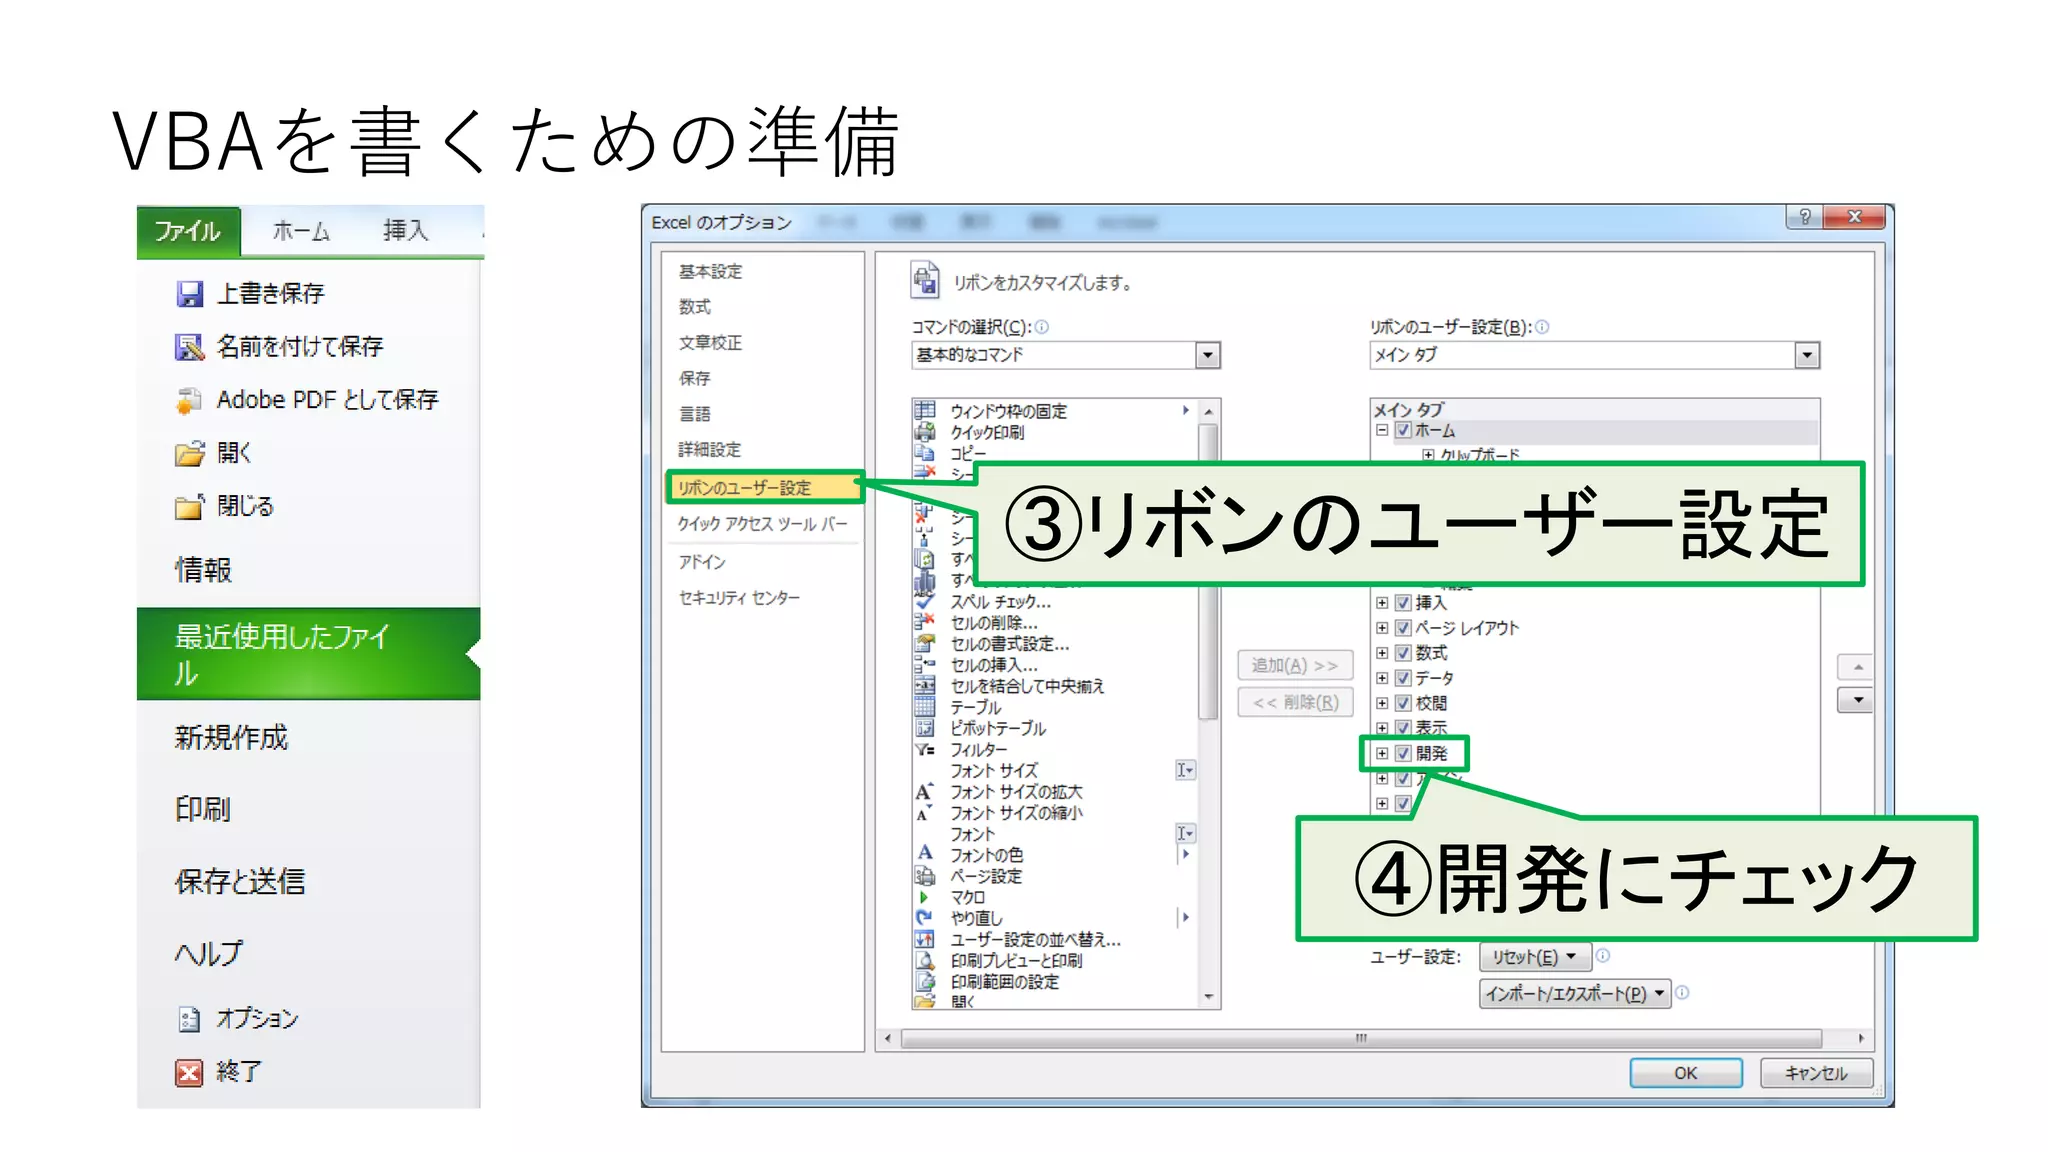Click the セルの削除 command icon
The image size is (2048, 1152).
pos(925,622)
